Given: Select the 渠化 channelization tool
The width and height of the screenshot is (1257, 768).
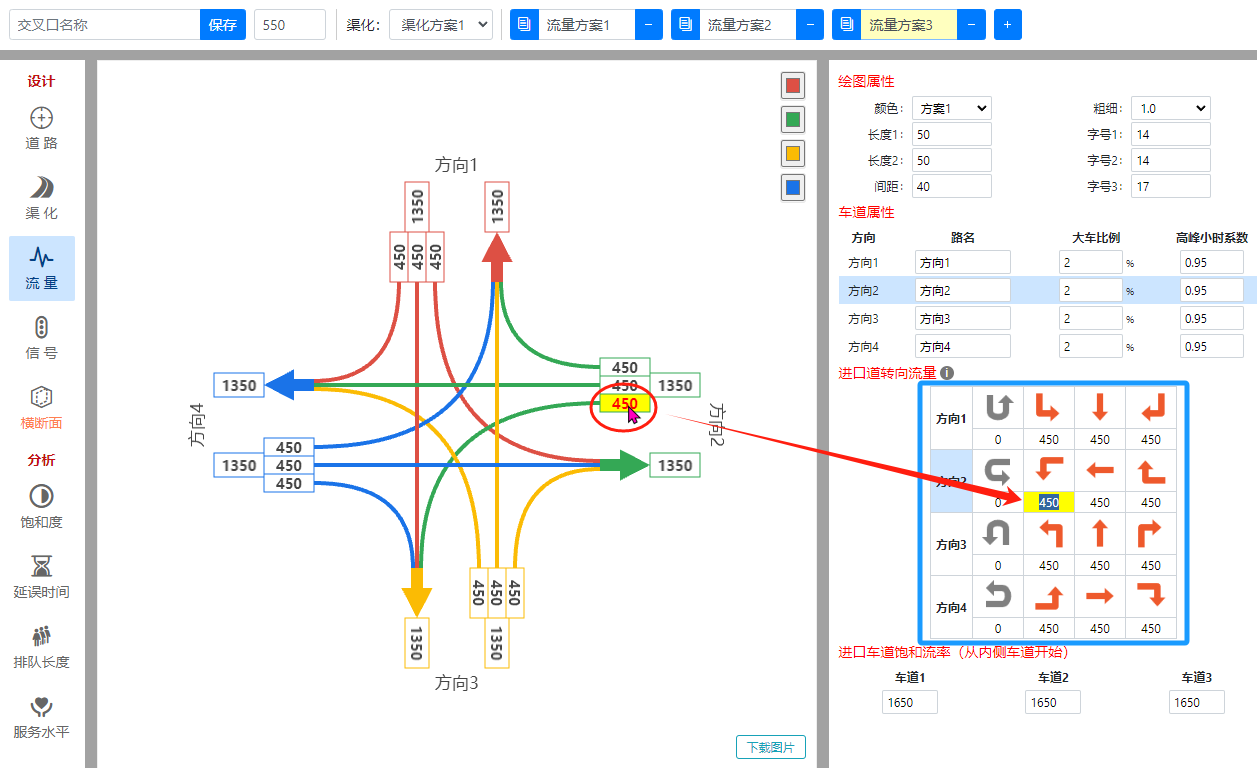Looking at the screenshot, I should pos(42,198).
